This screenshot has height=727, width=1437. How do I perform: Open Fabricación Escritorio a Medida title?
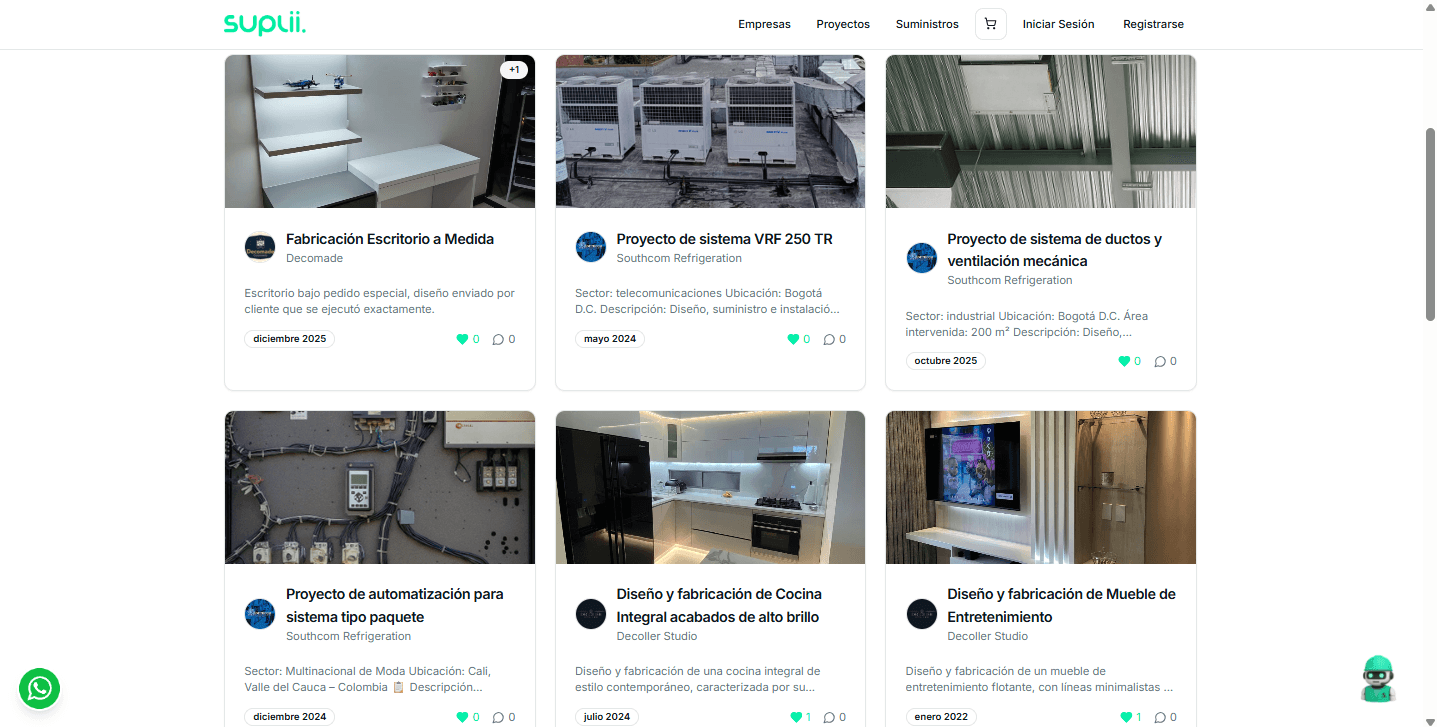[x=390, y=239]
